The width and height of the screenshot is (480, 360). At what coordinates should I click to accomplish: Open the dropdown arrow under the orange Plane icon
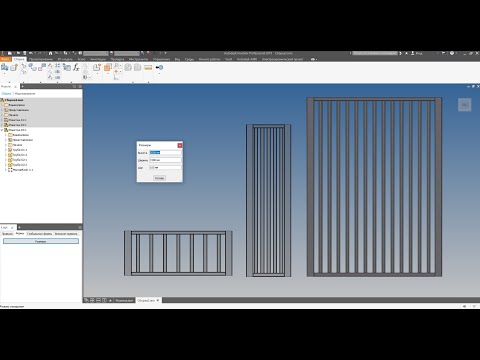(108, 74)
